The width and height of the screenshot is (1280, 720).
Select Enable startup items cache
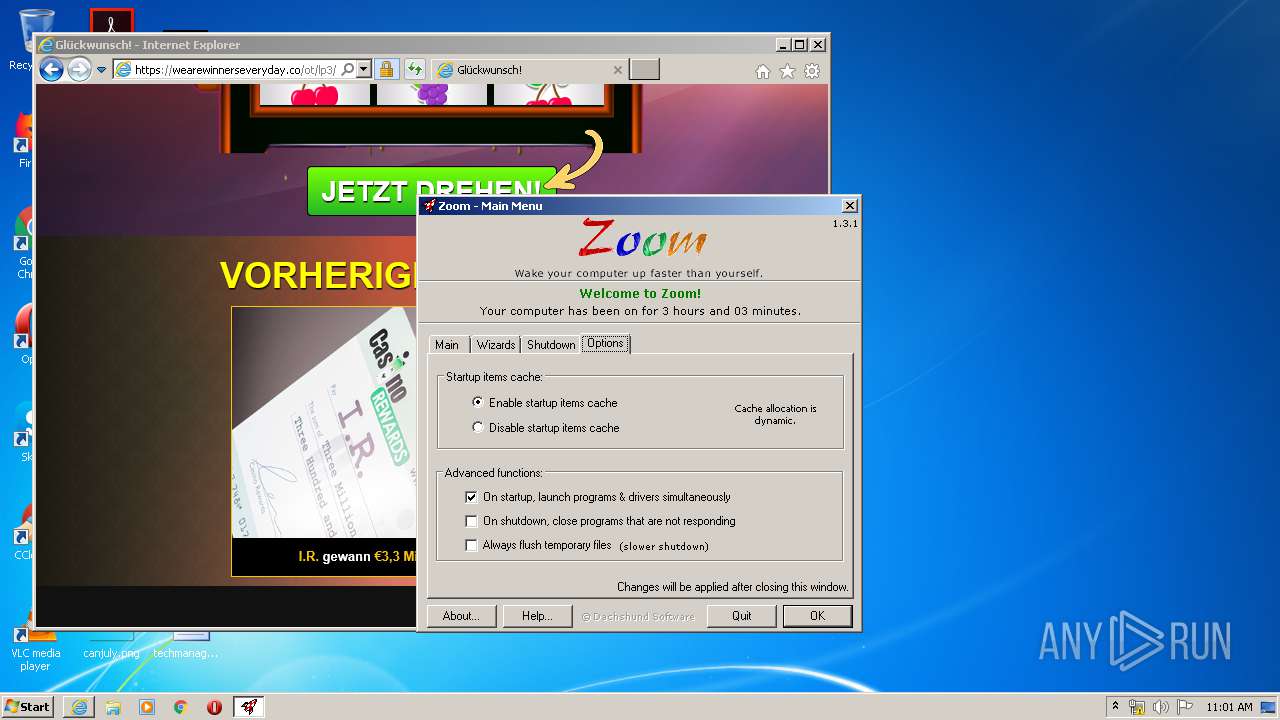tap(544, 402)
